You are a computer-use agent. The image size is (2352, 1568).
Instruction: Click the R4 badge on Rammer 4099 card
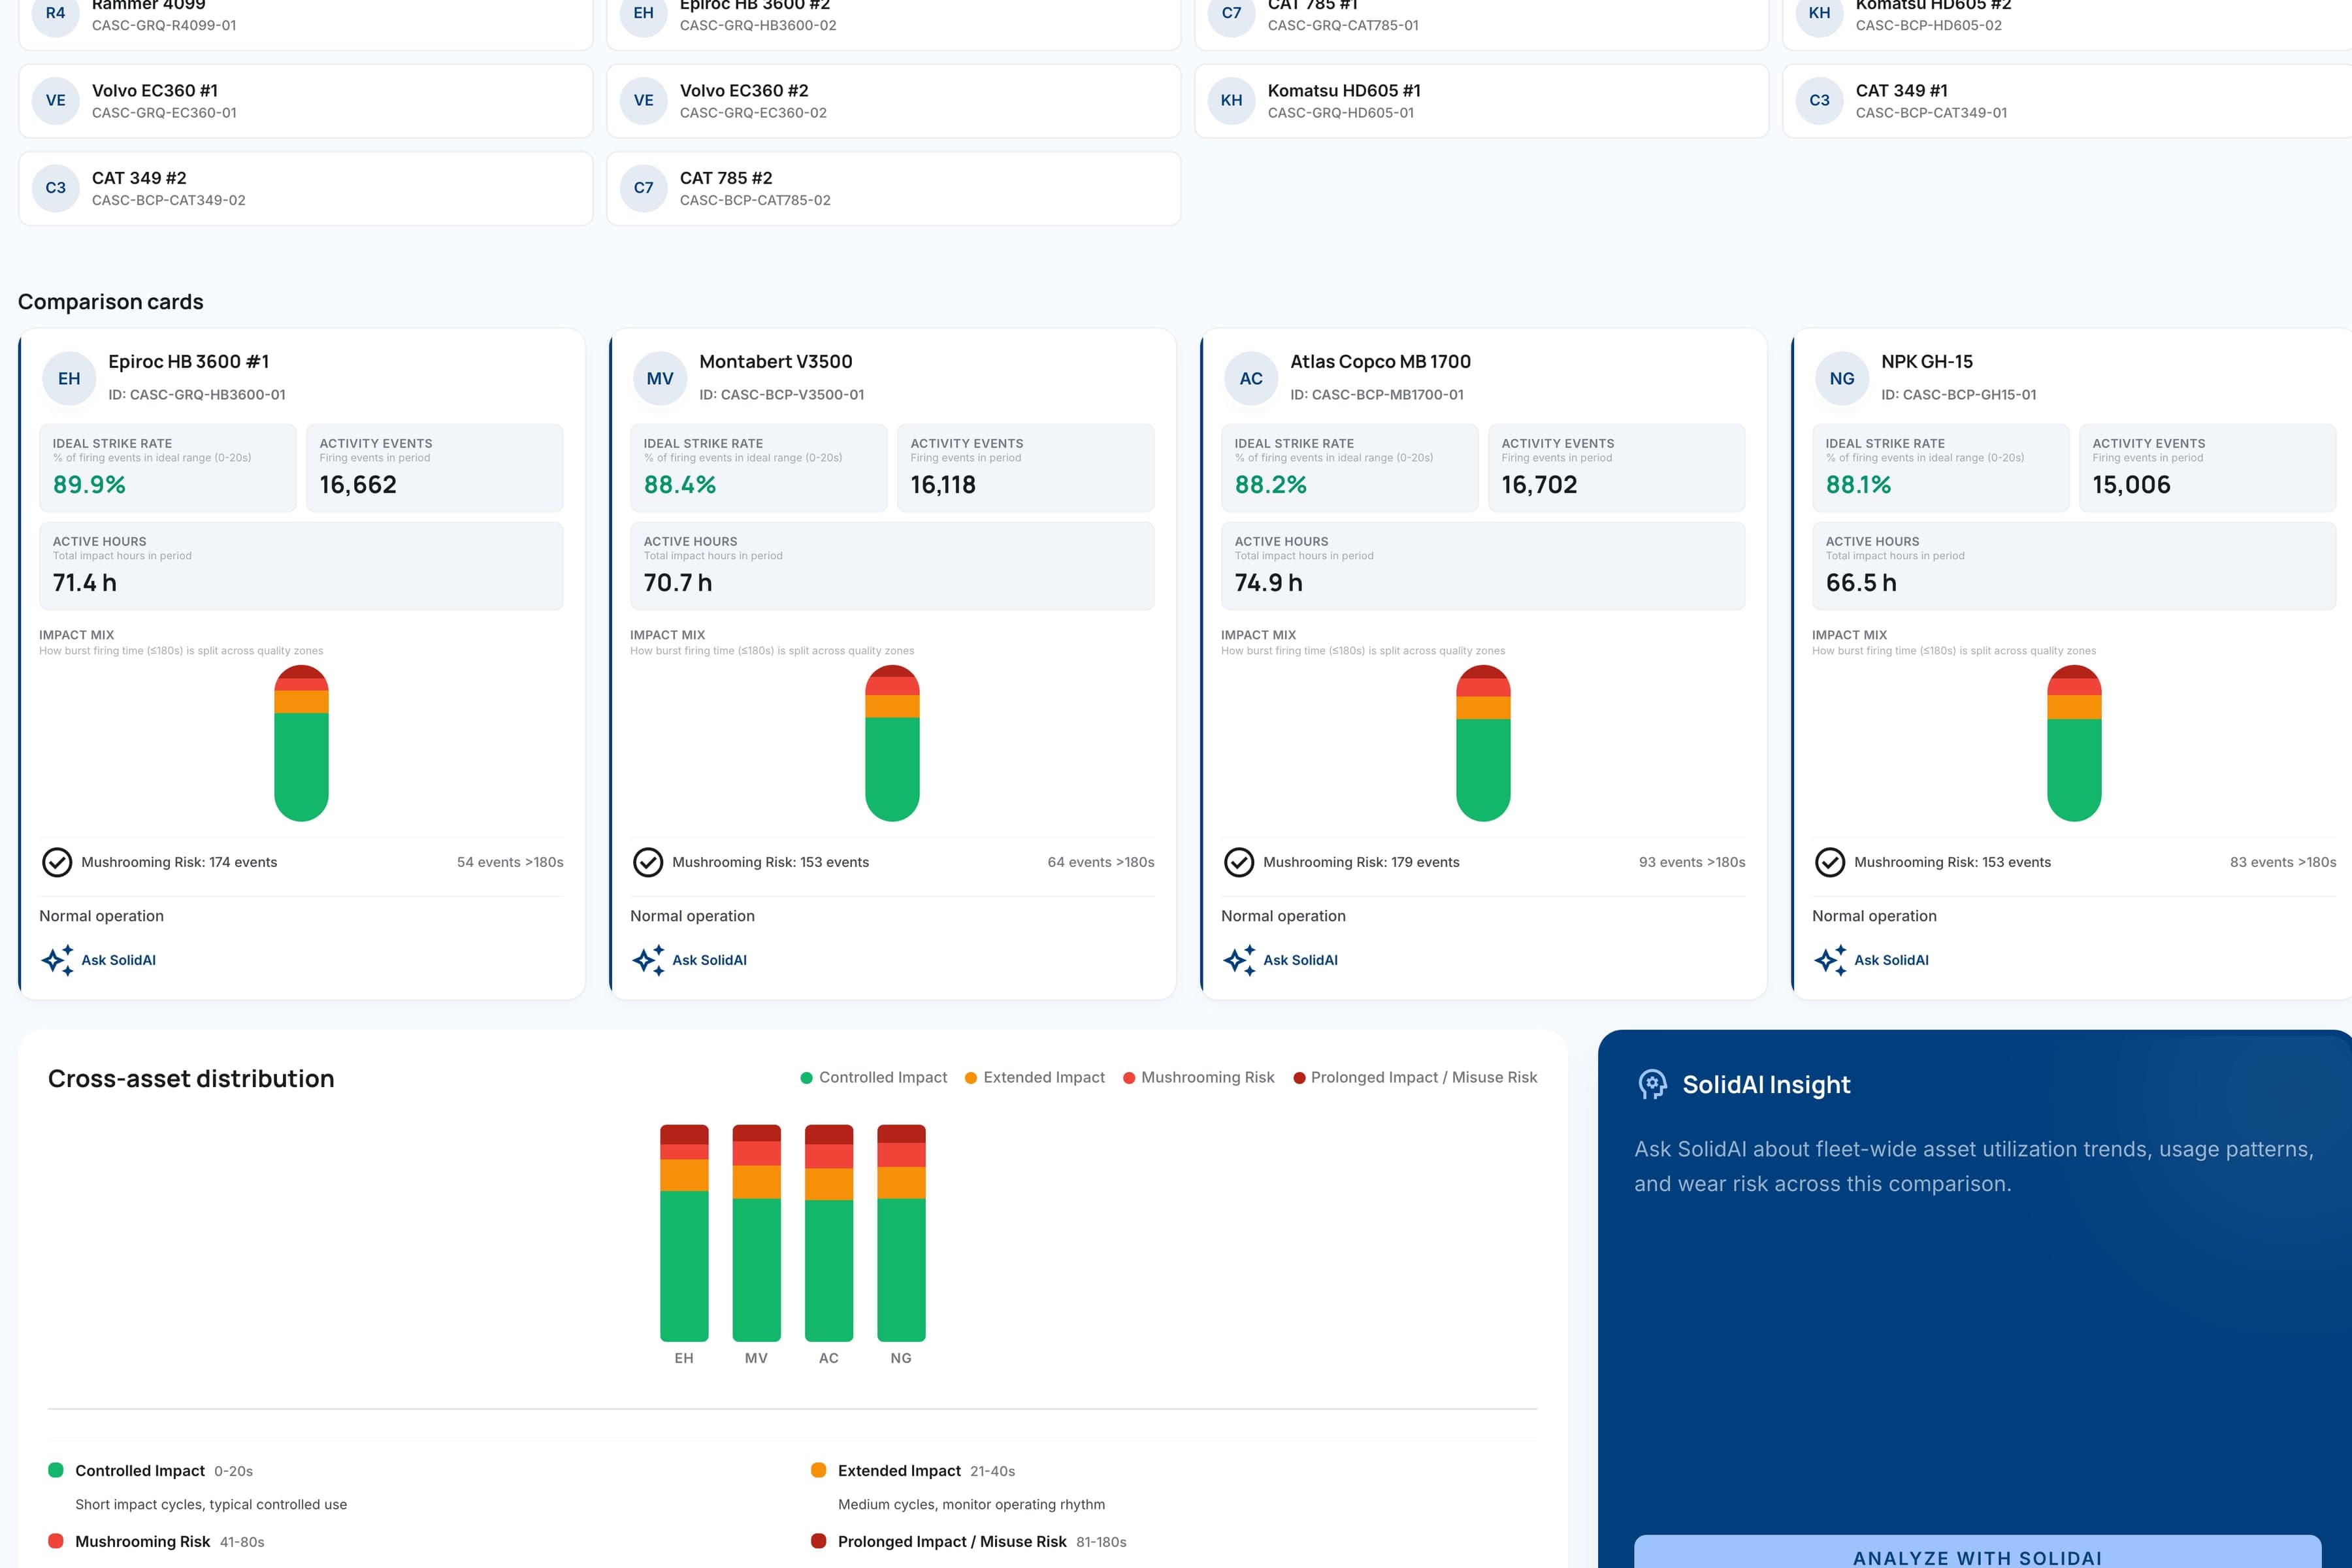click(56, 14)
